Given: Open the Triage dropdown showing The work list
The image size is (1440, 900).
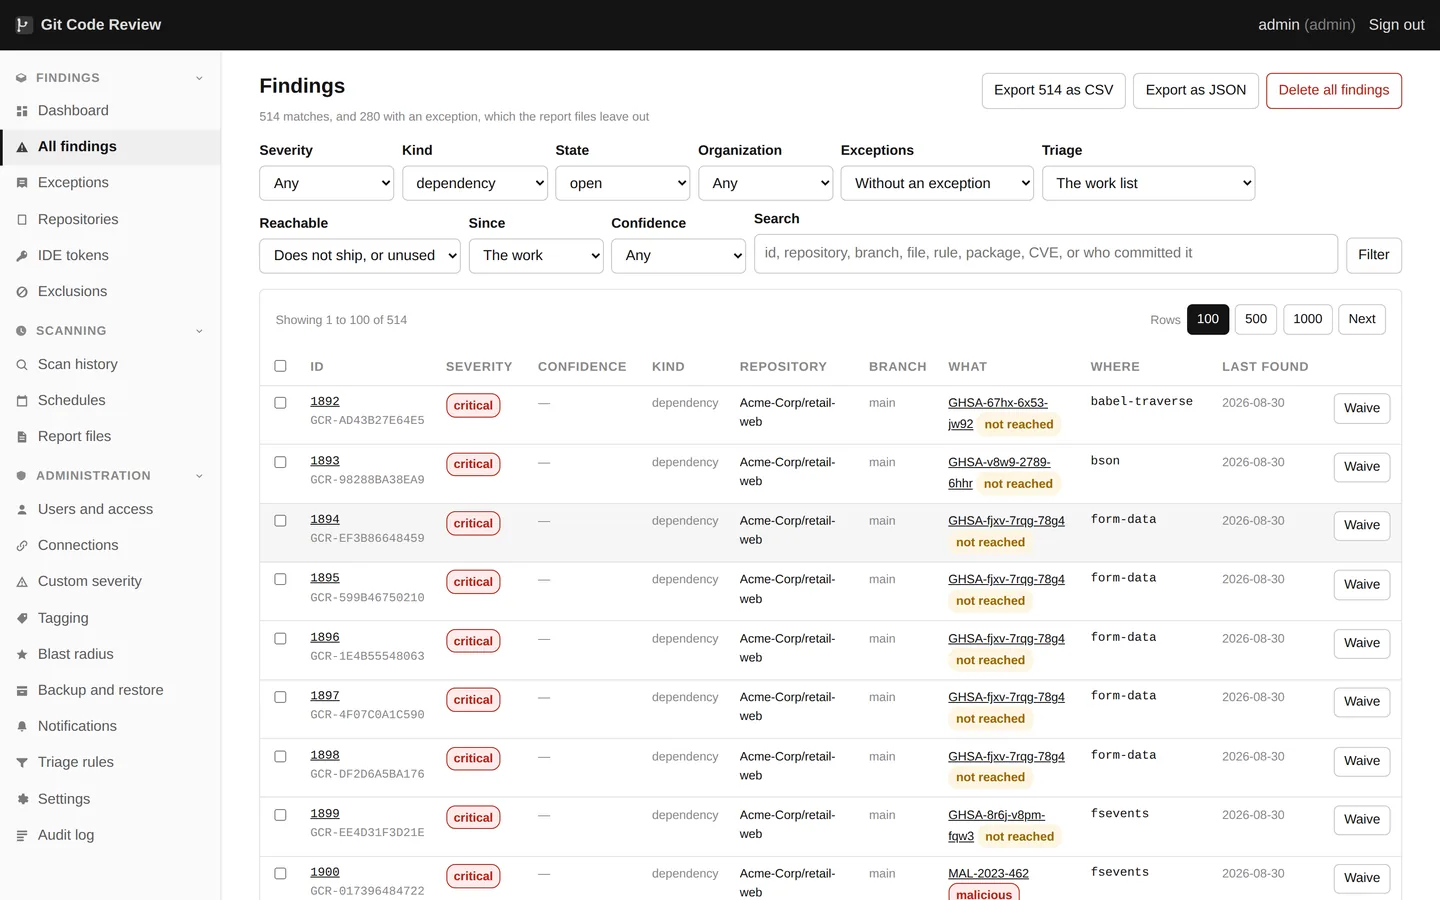Looking at the screenshot, I should coord(1148,183).
